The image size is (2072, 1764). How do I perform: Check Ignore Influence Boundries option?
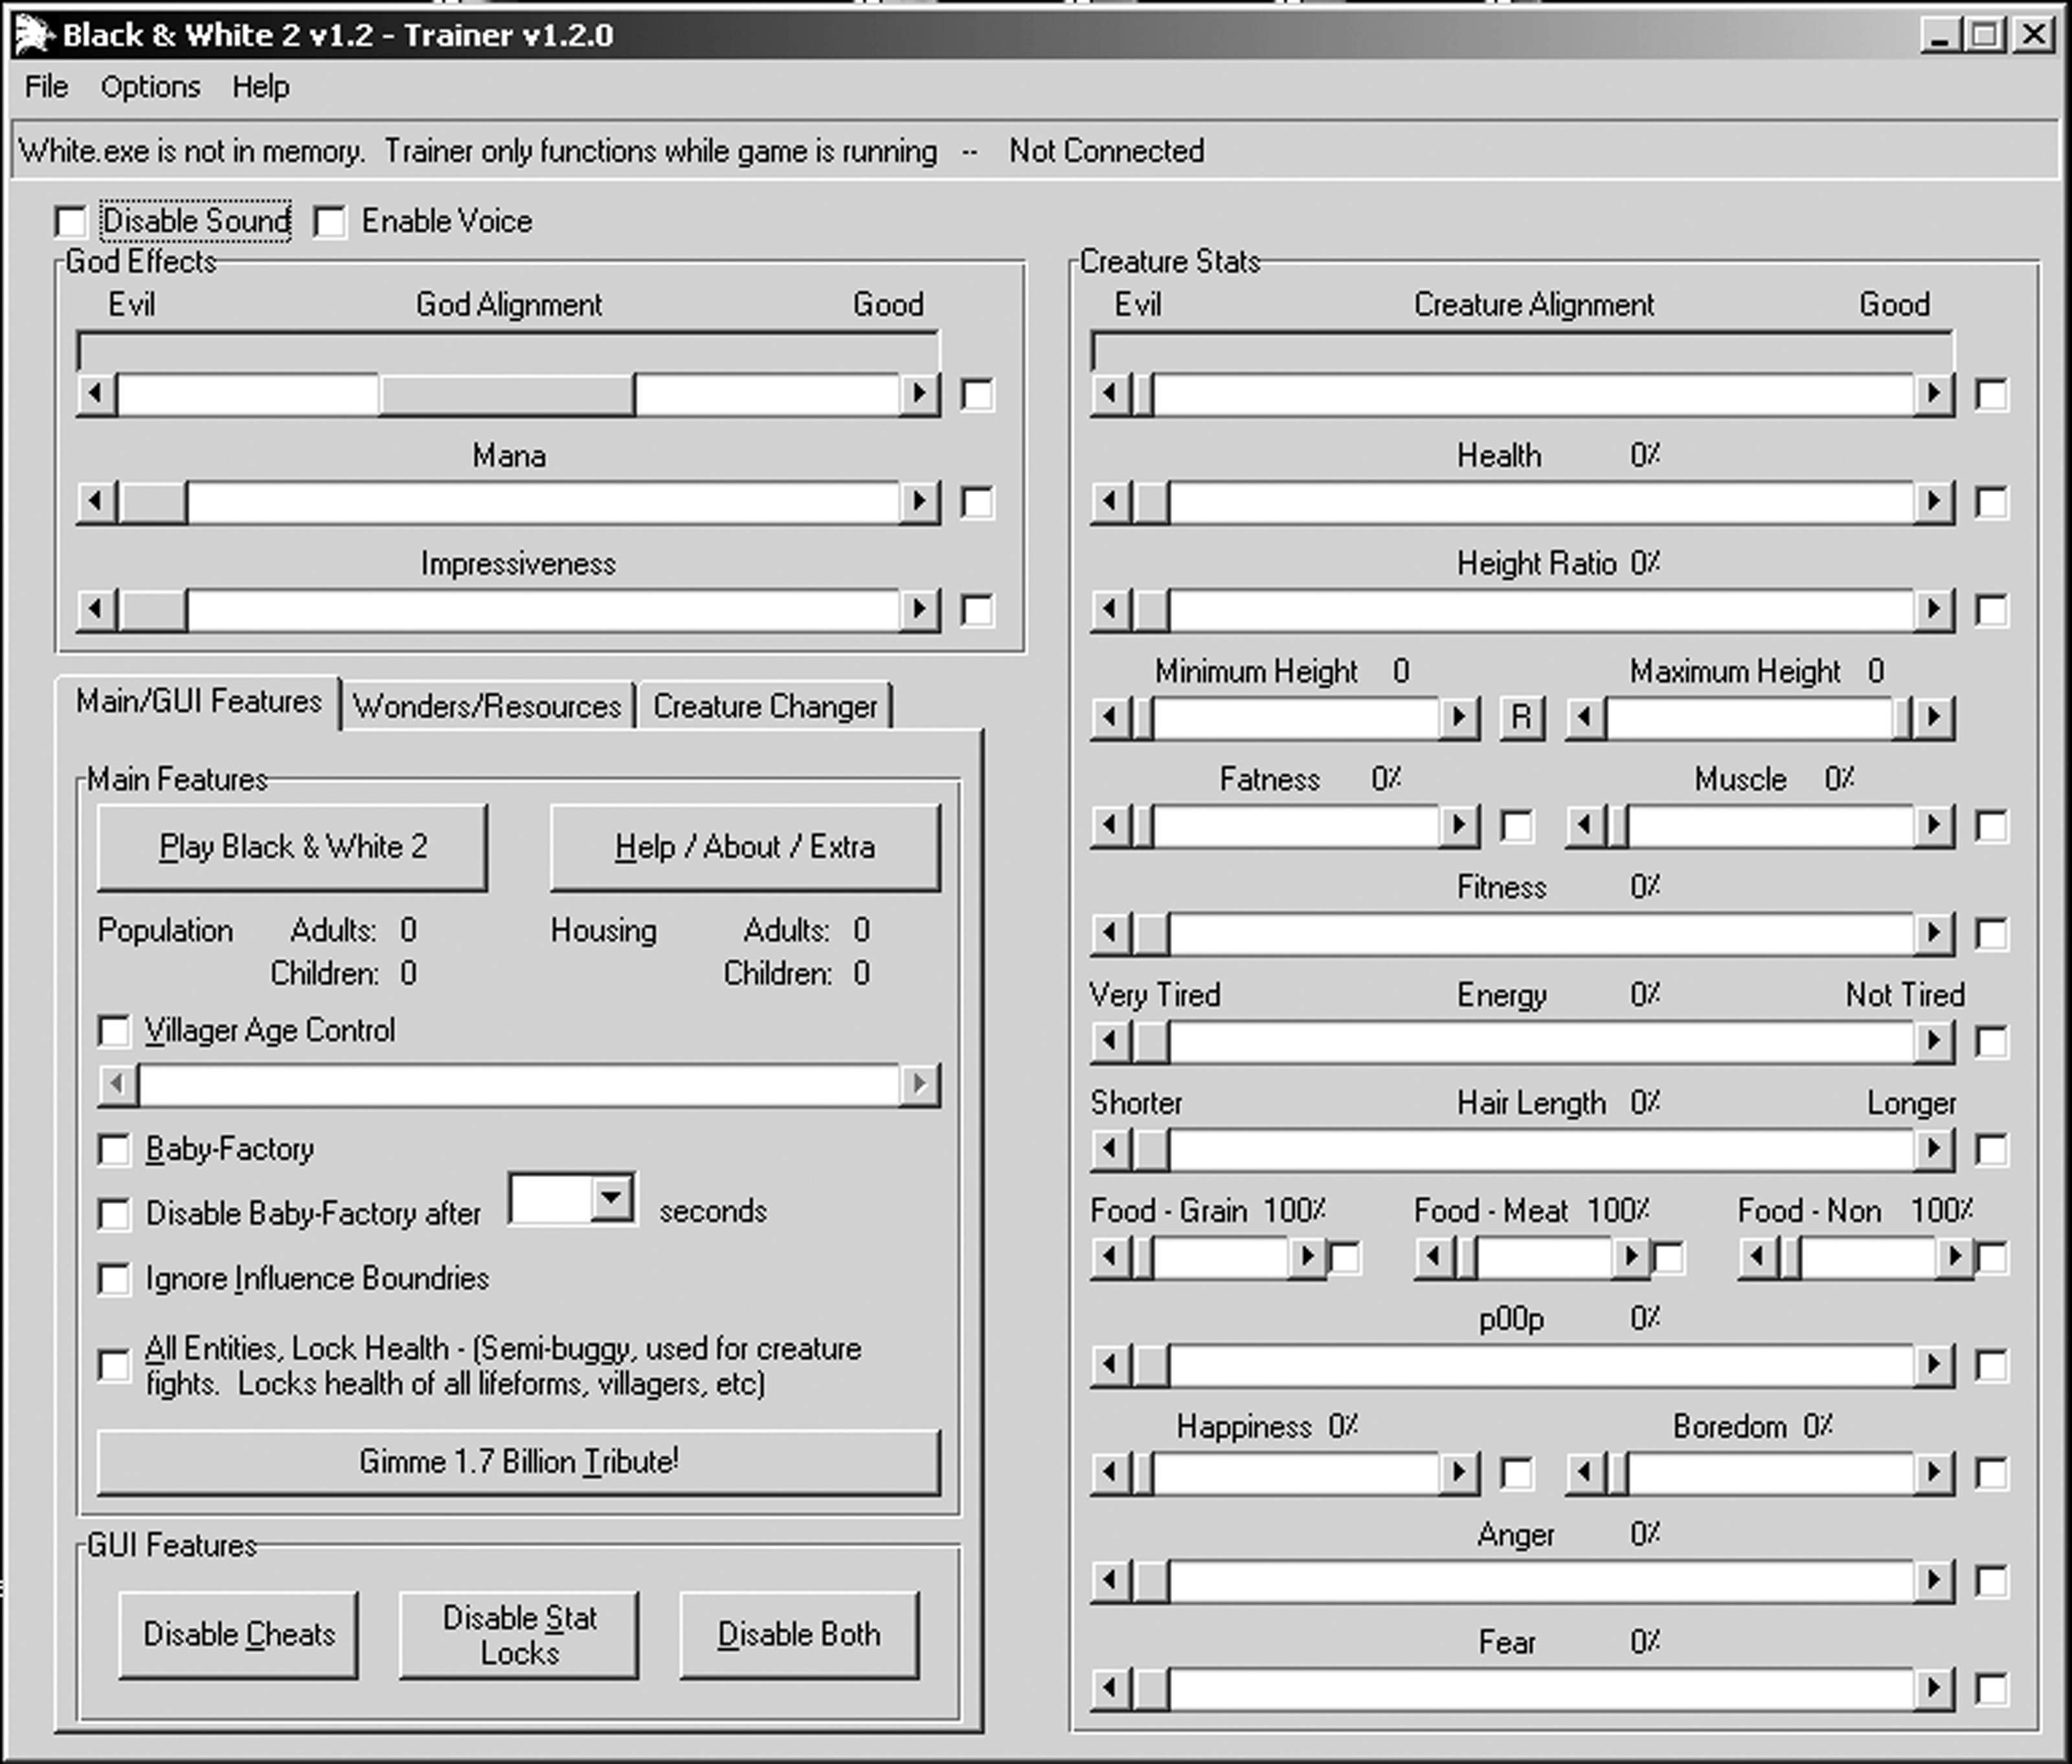click(114, 1279)
